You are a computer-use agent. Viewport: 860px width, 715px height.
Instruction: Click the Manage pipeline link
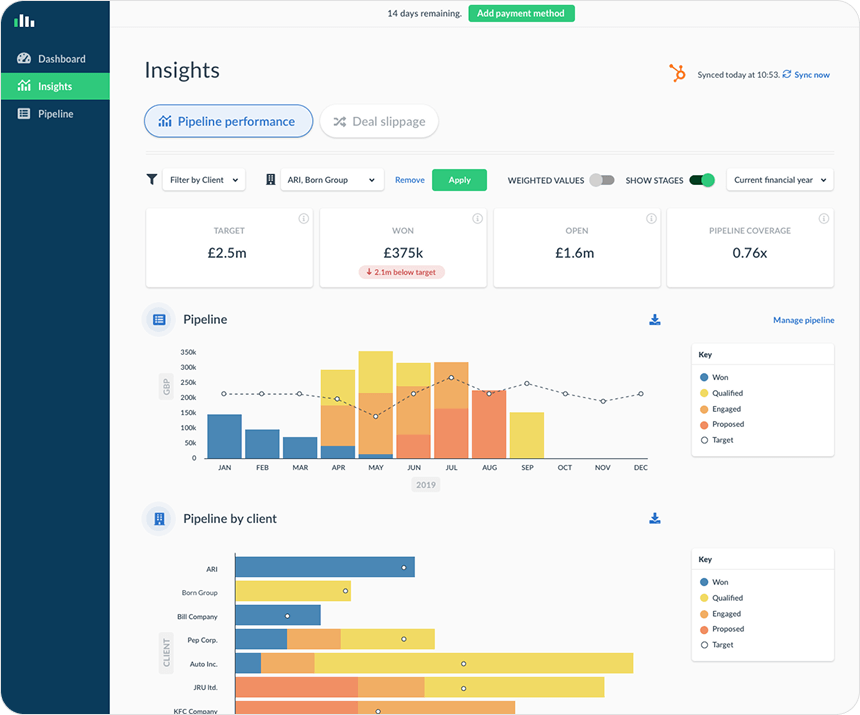(x=803, y=320)
